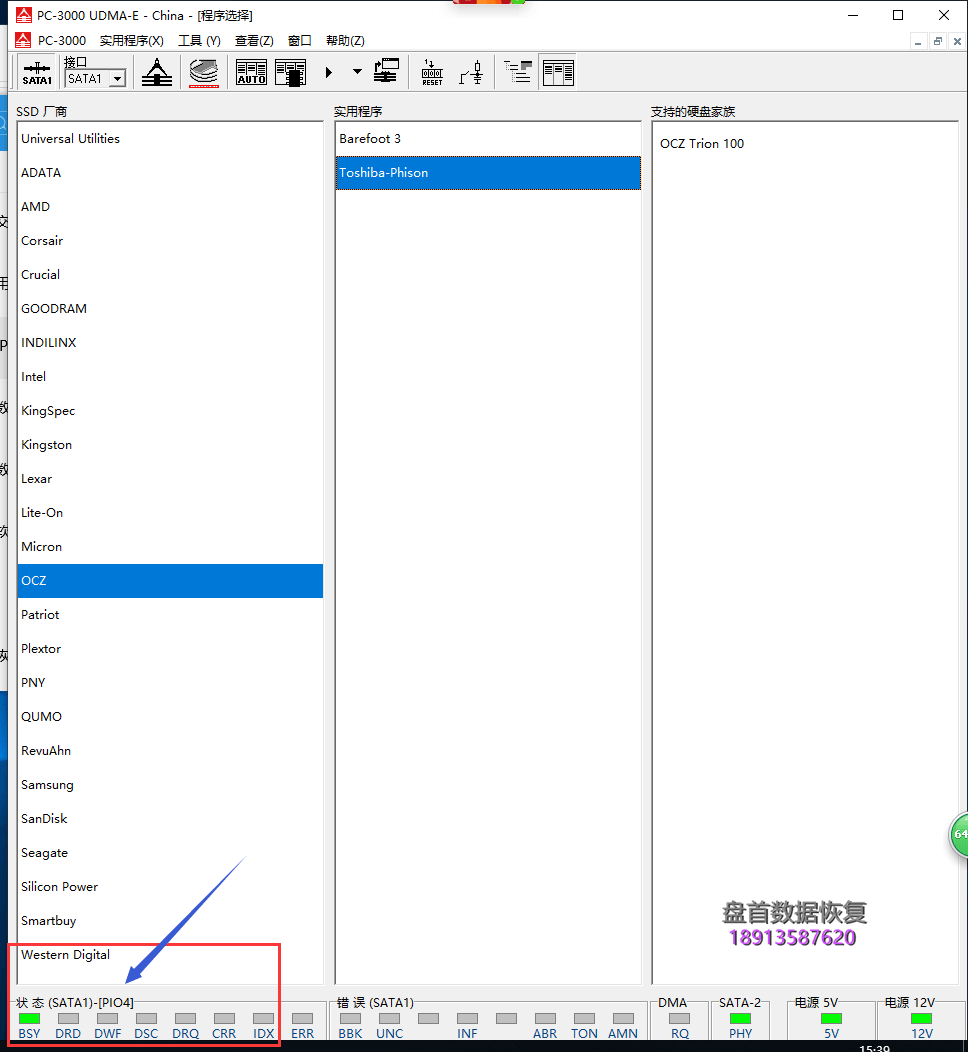Select Seagate in SSD vendor list

(170, 853)
